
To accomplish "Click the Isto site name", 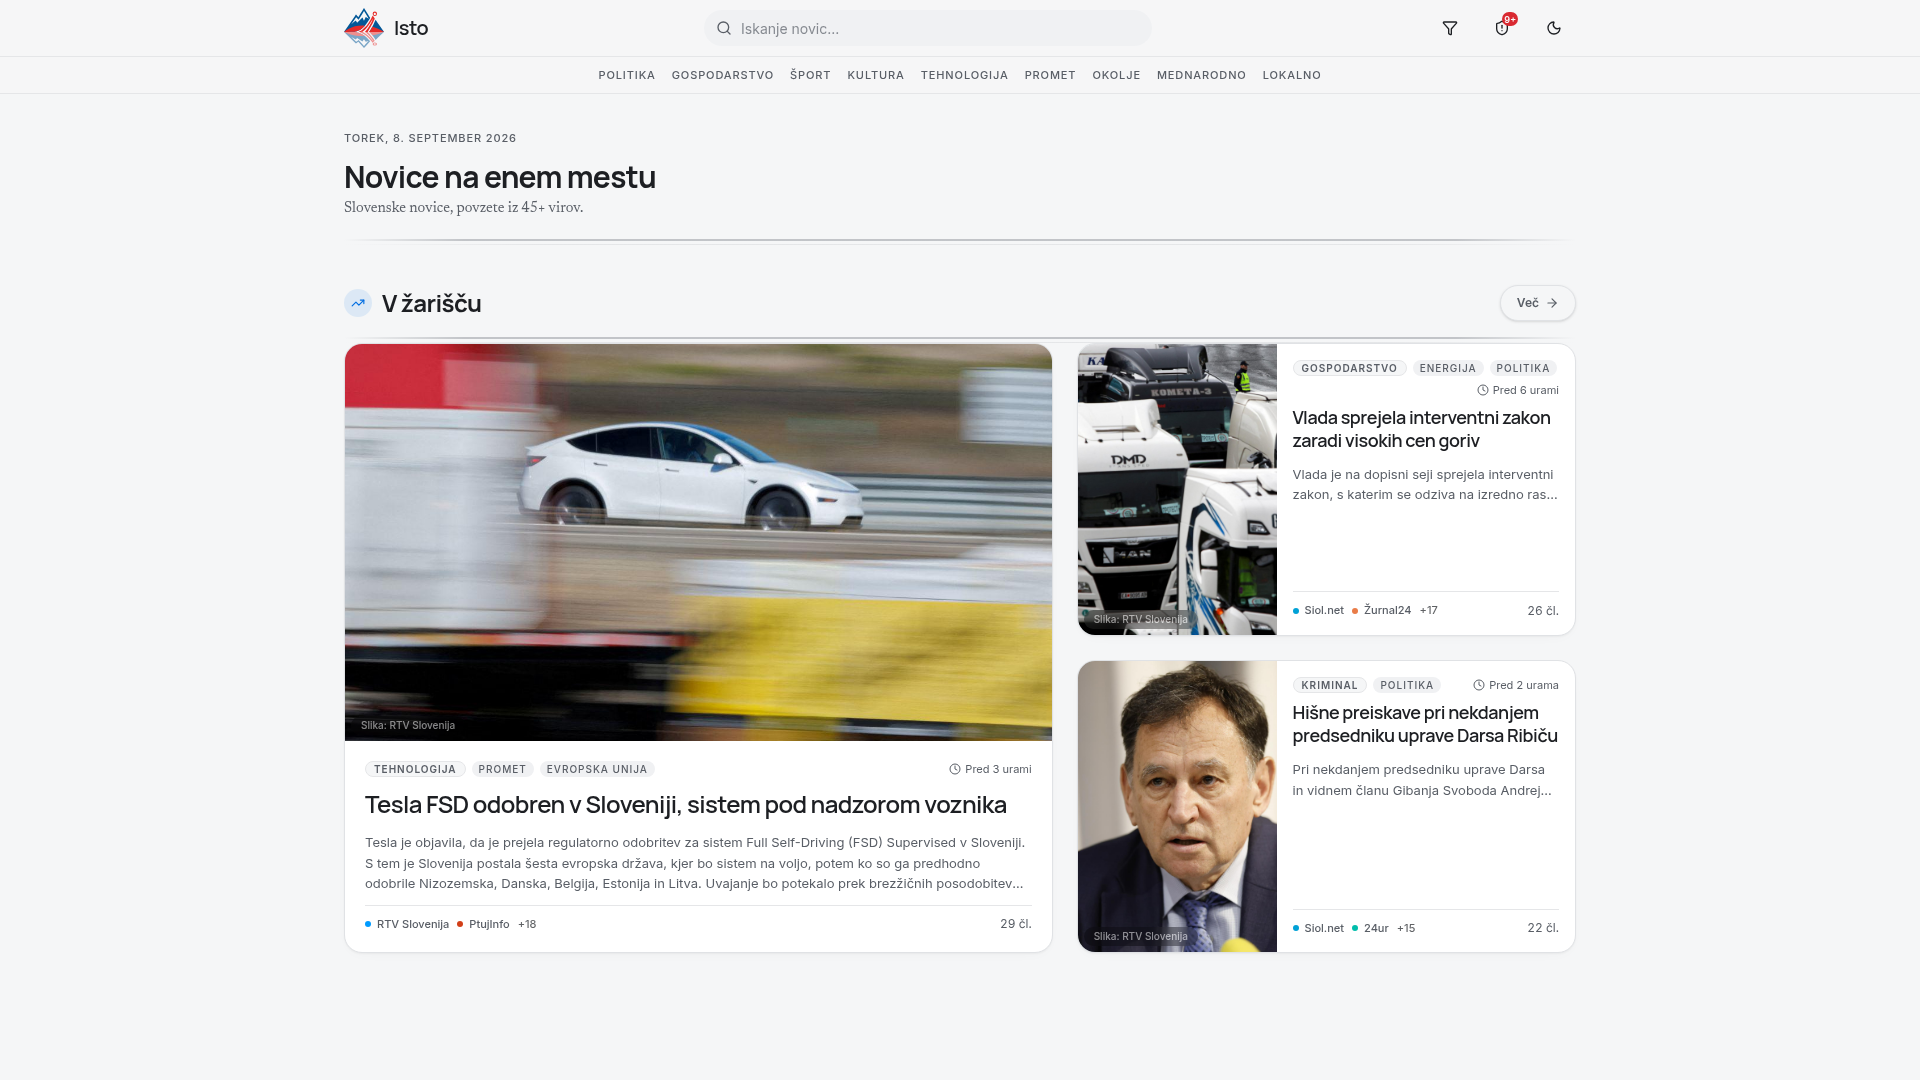I will pyautogui.click(x=411, y=28).
